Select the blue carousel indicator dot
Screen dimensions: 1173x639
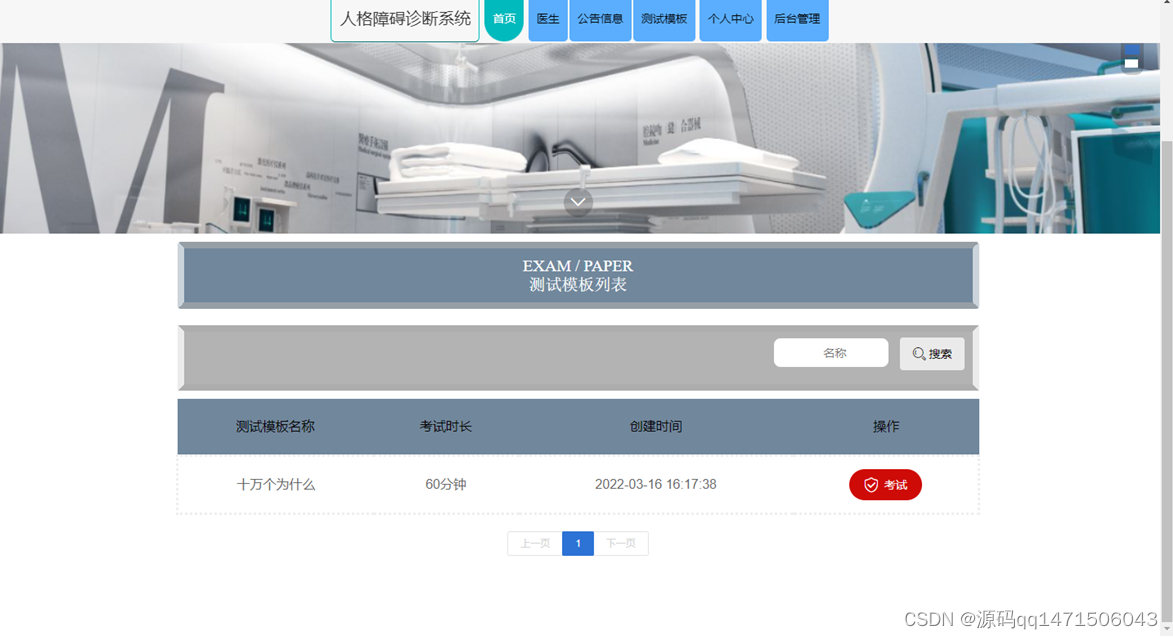click(1131, 50)
